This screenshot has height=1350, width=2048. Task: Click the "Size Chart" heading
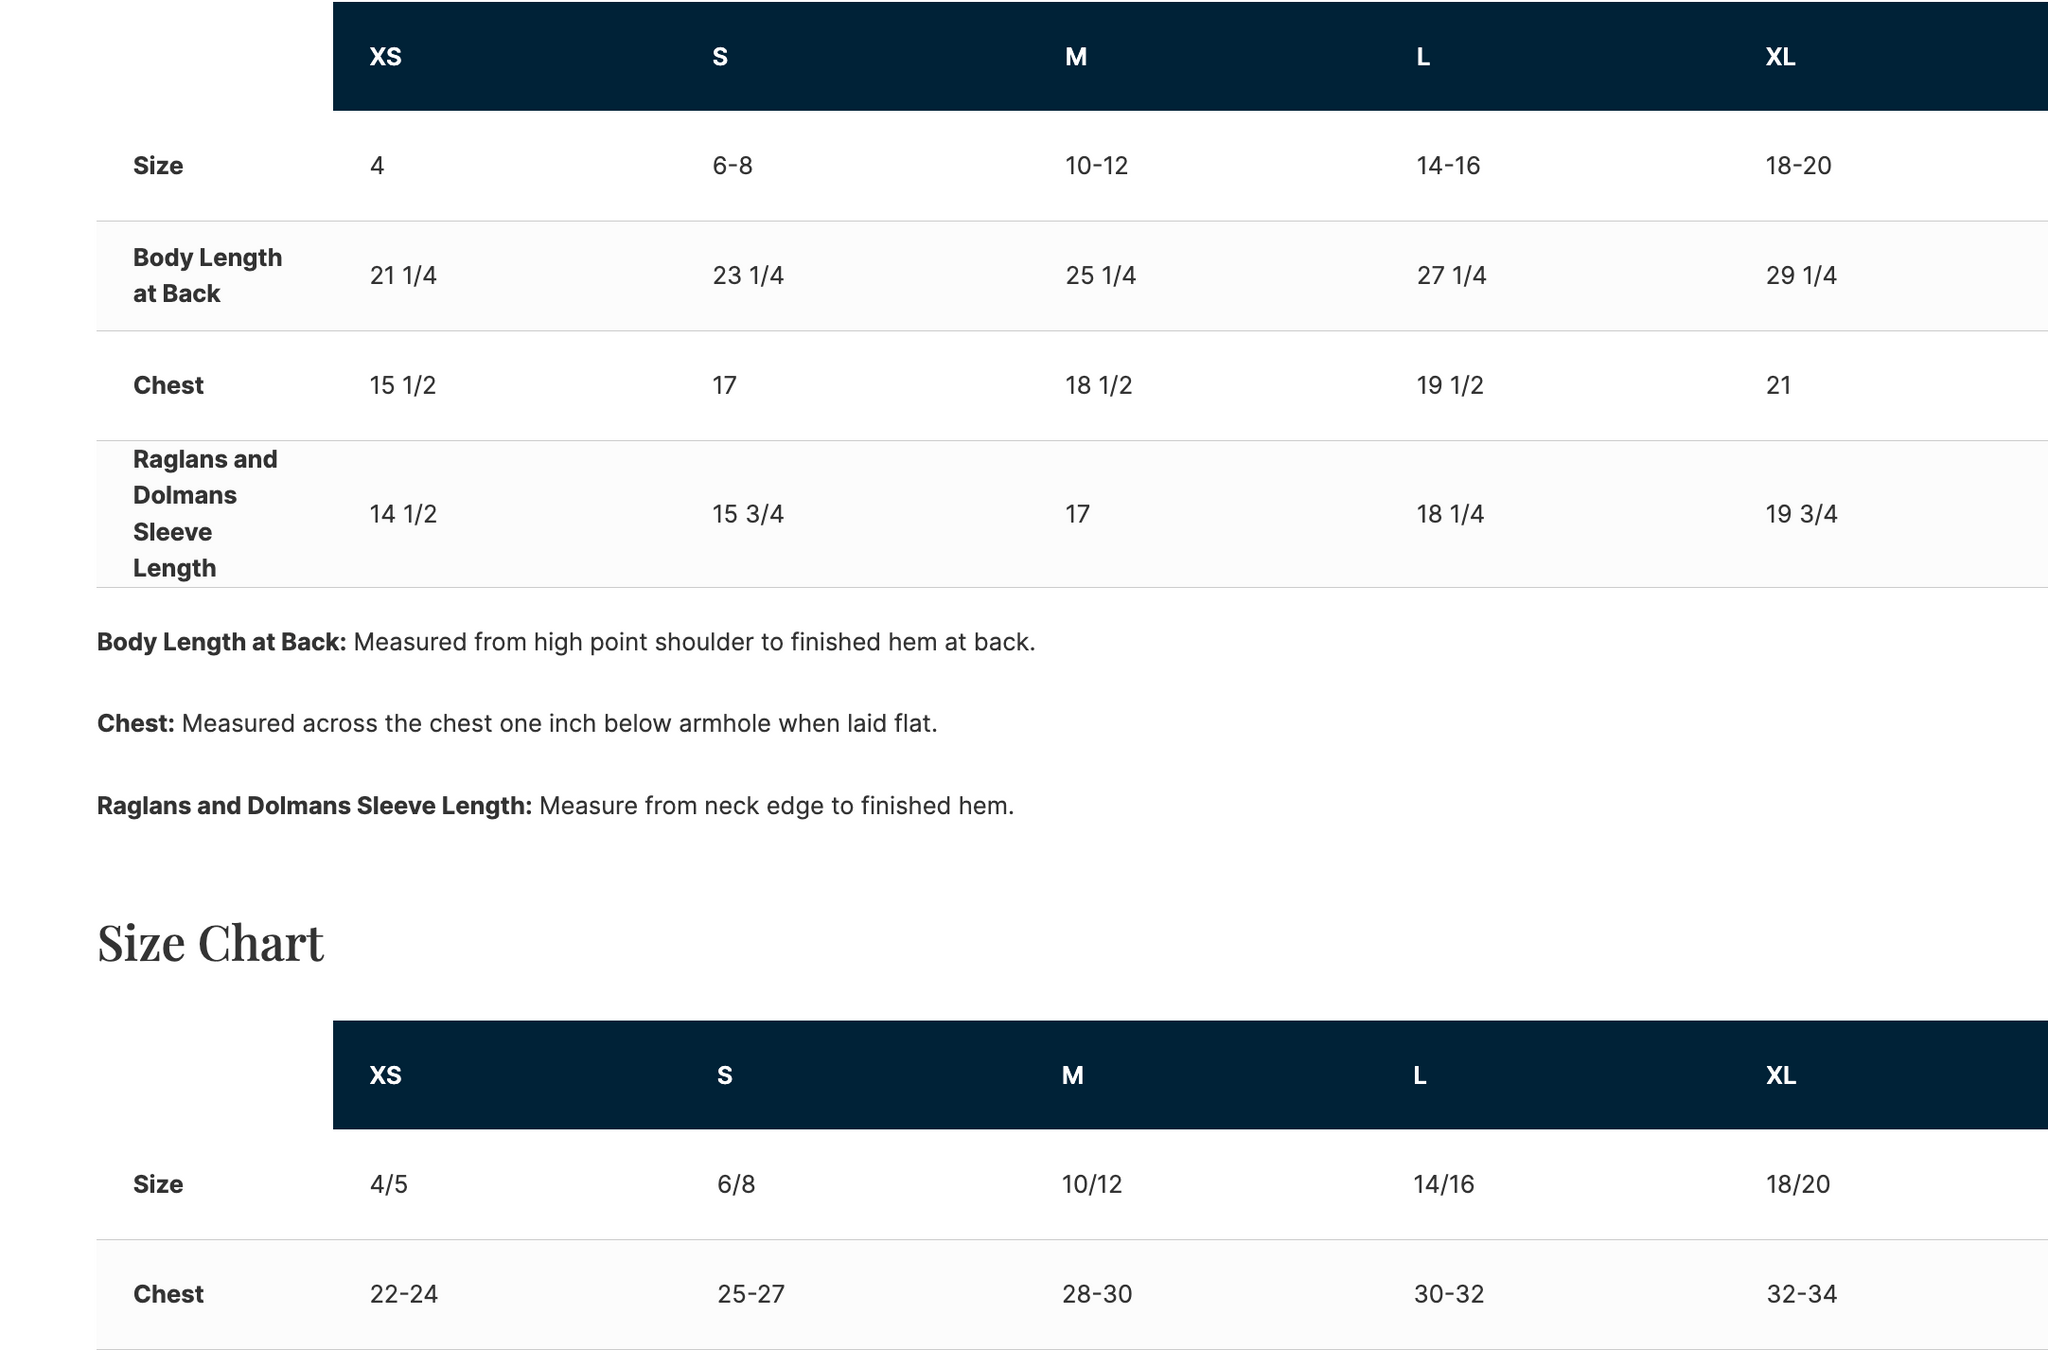coord(210,943)
